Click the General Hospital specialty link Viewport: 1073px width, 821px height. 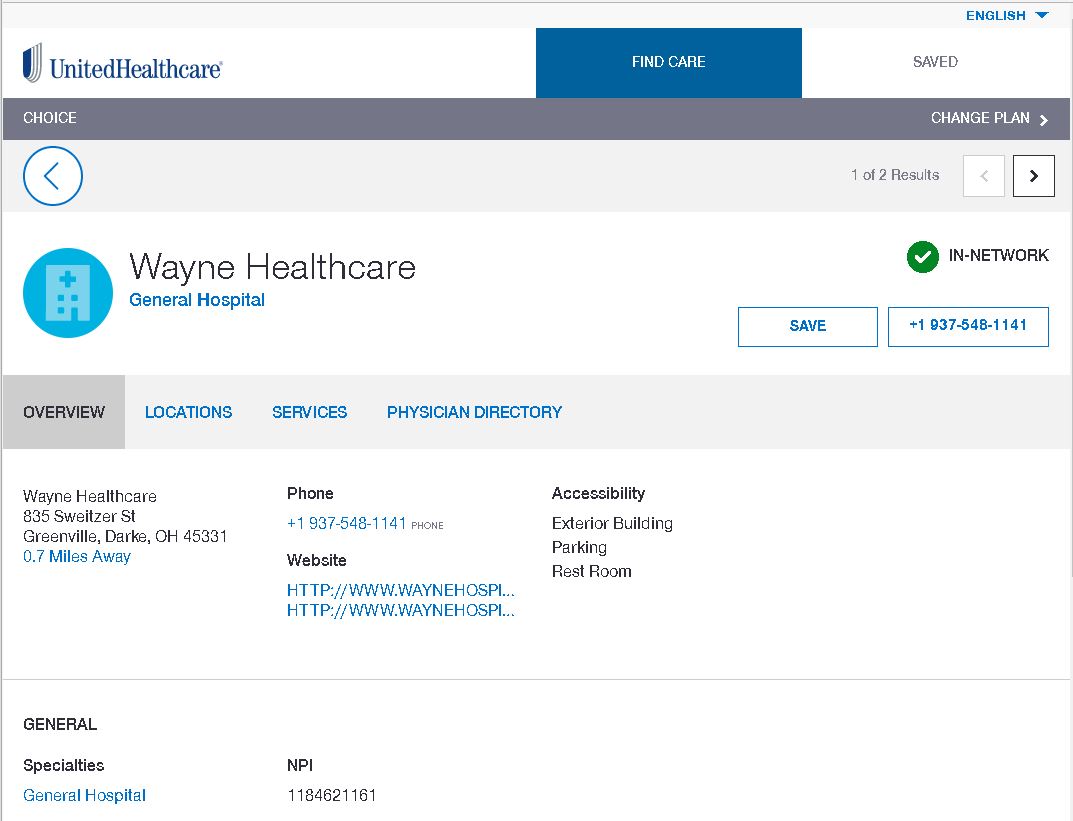pos(84,795)
